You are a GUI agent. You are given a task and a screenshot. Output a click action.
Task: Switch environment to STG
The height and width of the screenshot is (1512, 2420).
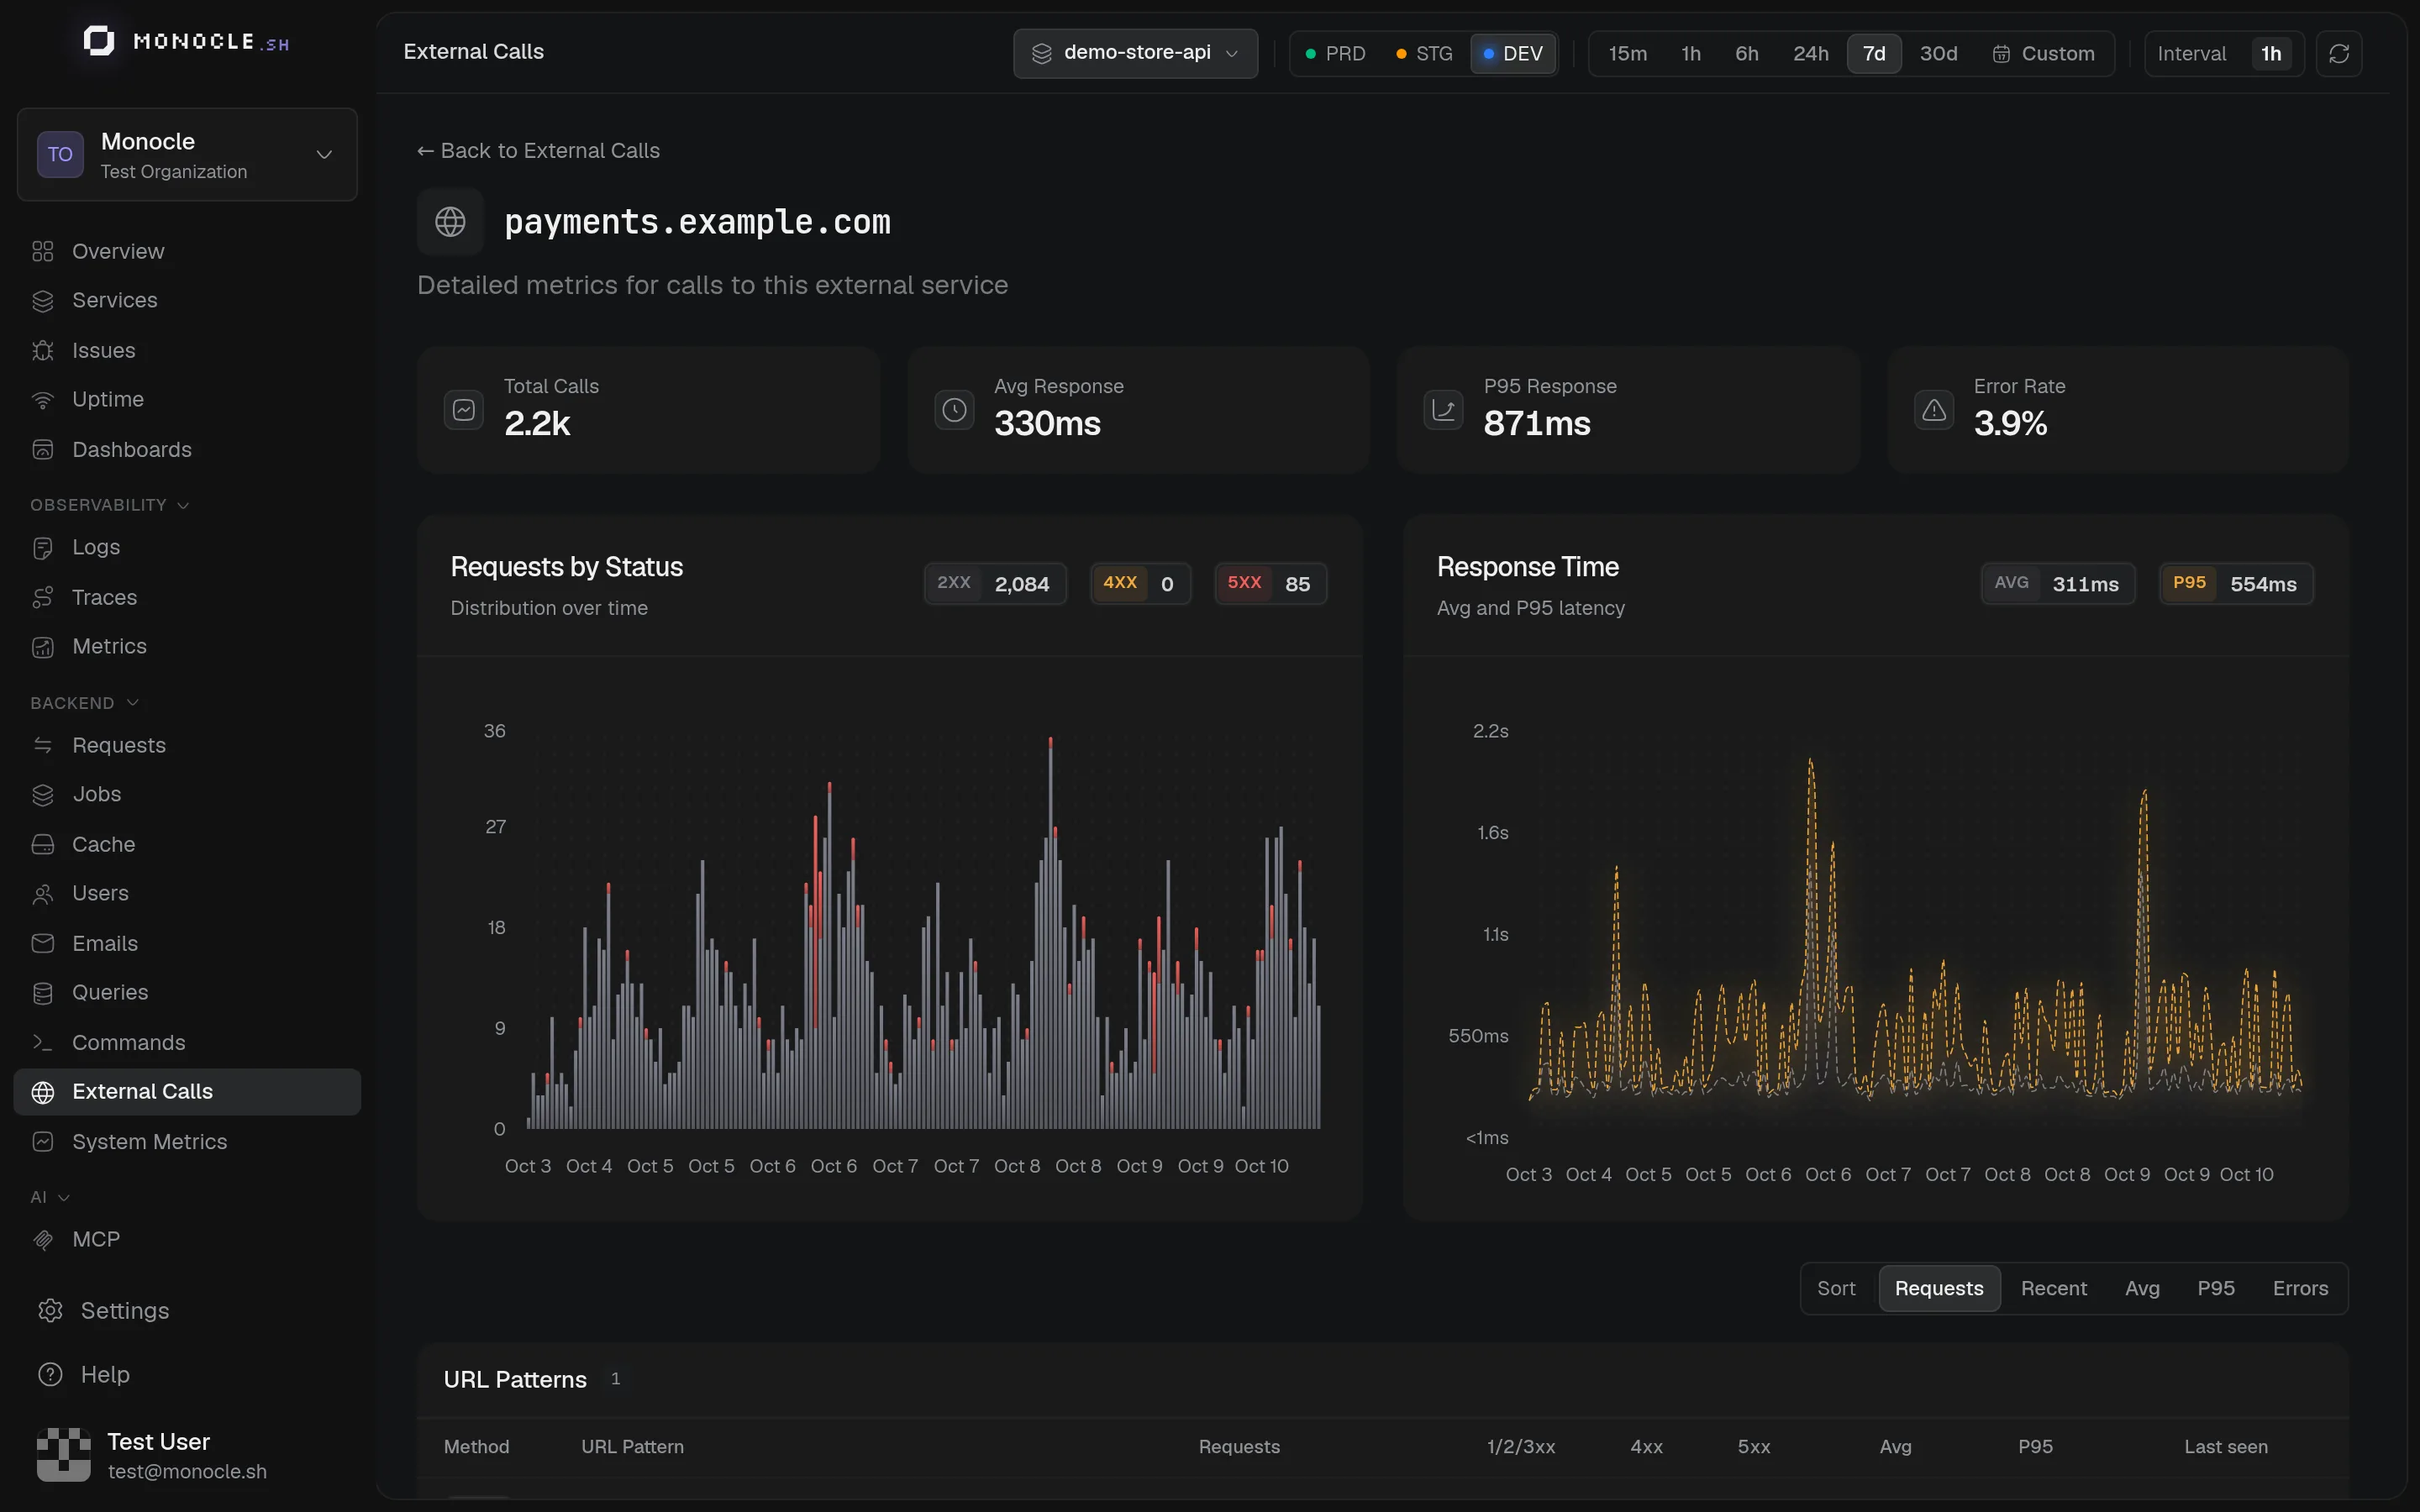point(1424,53)
